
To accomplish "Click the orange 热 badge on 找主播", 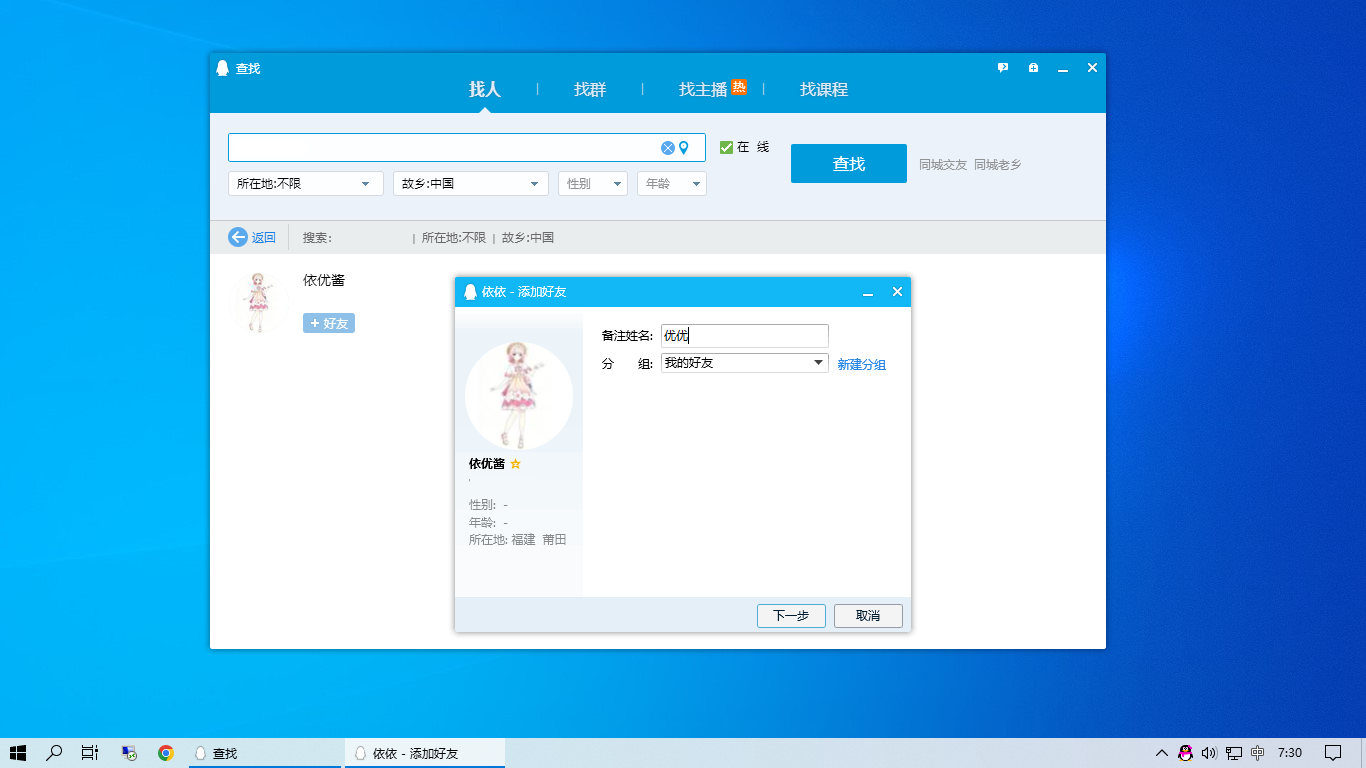I will 739,87.
